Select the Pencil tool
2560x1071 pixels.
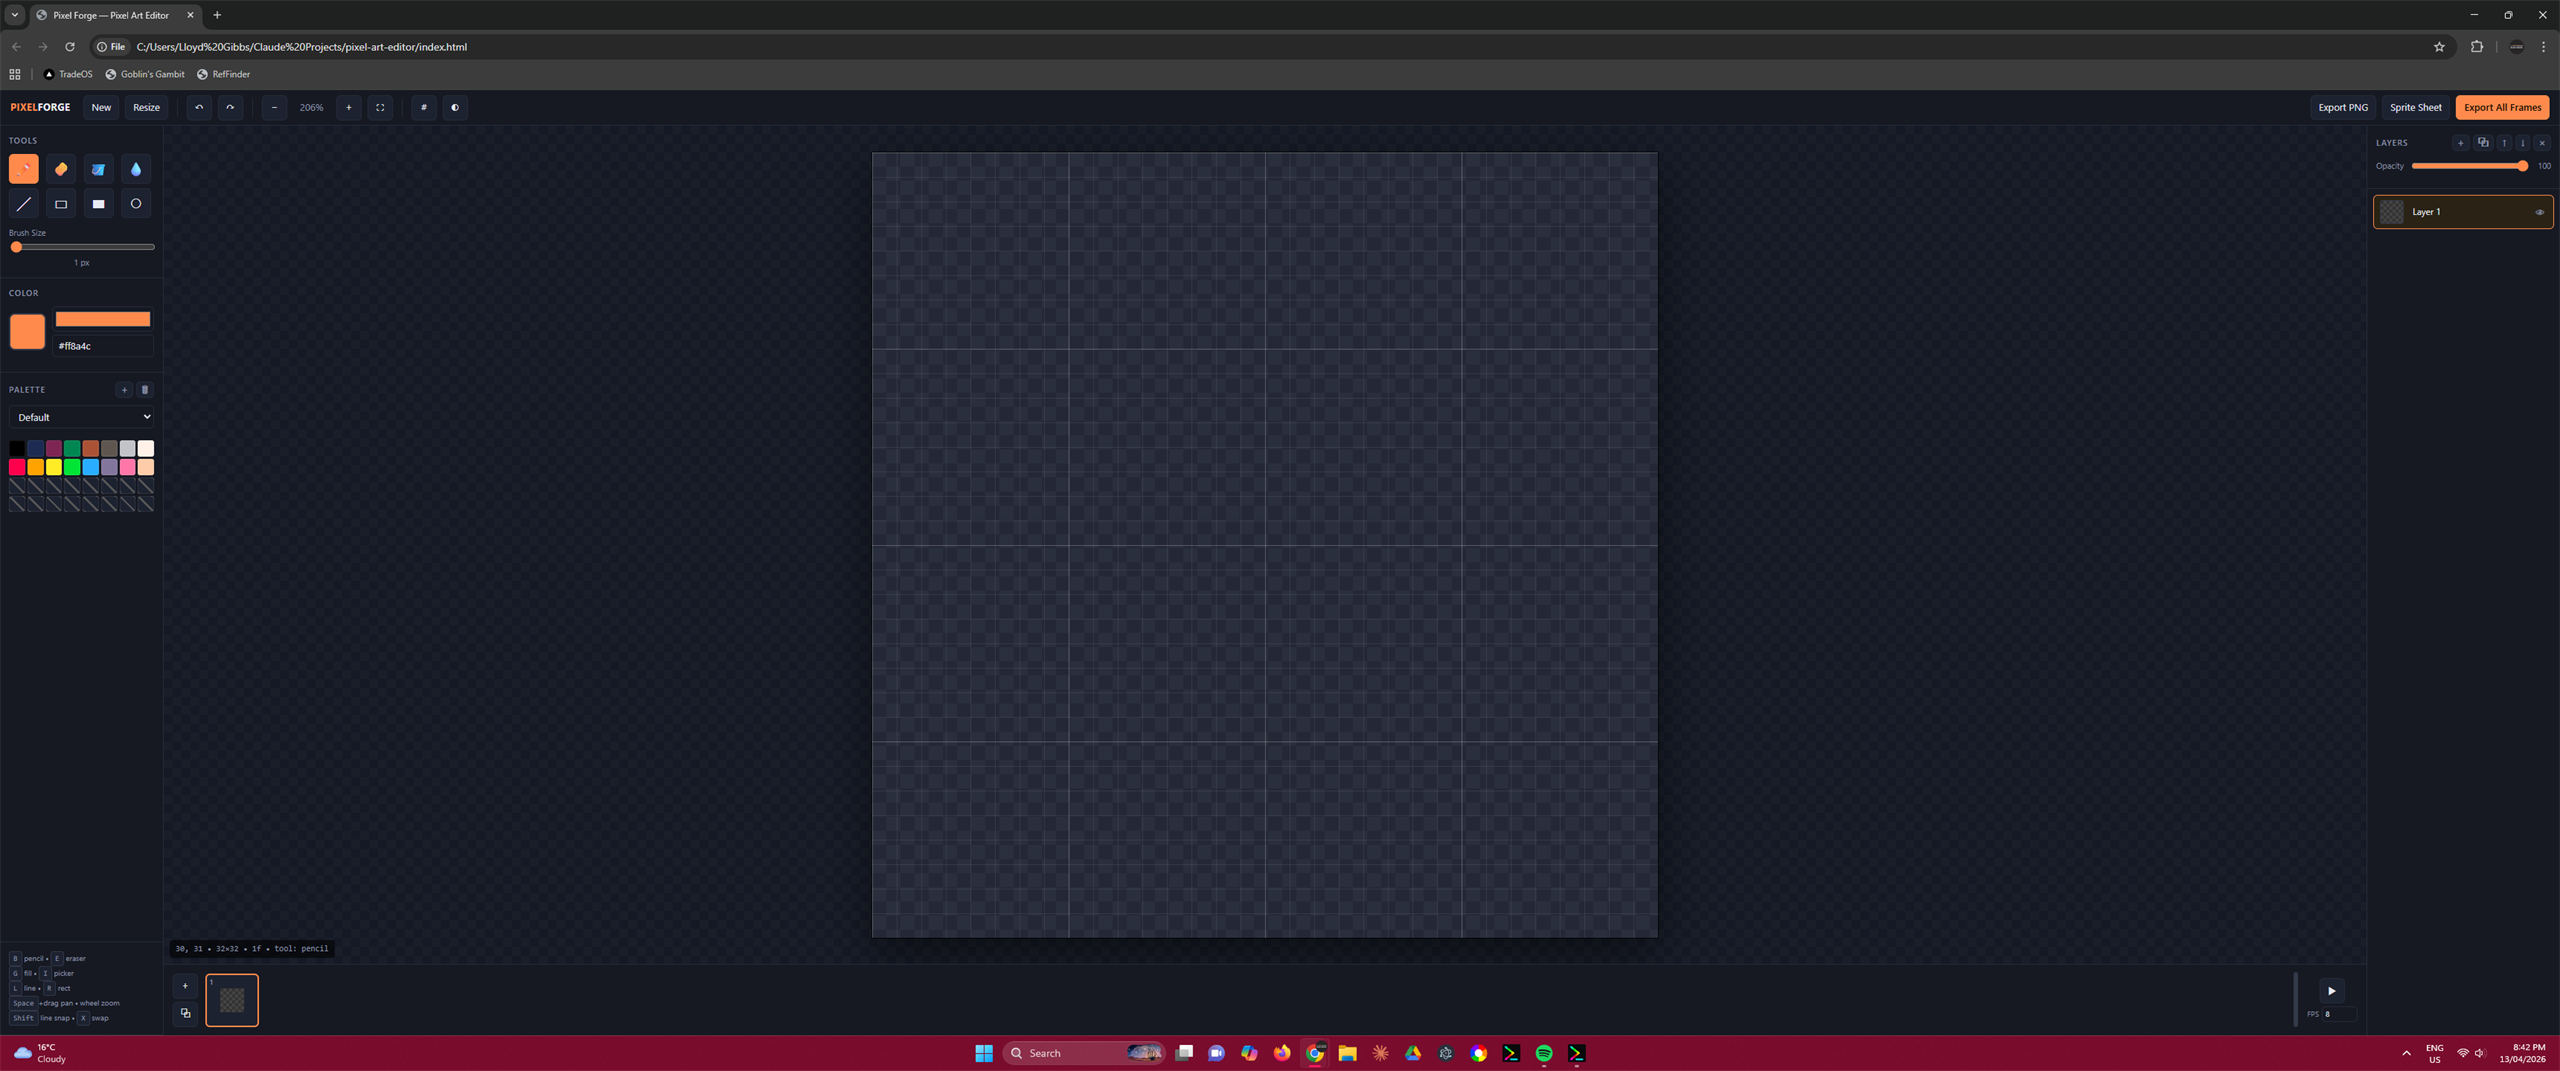tap(24, 169)
